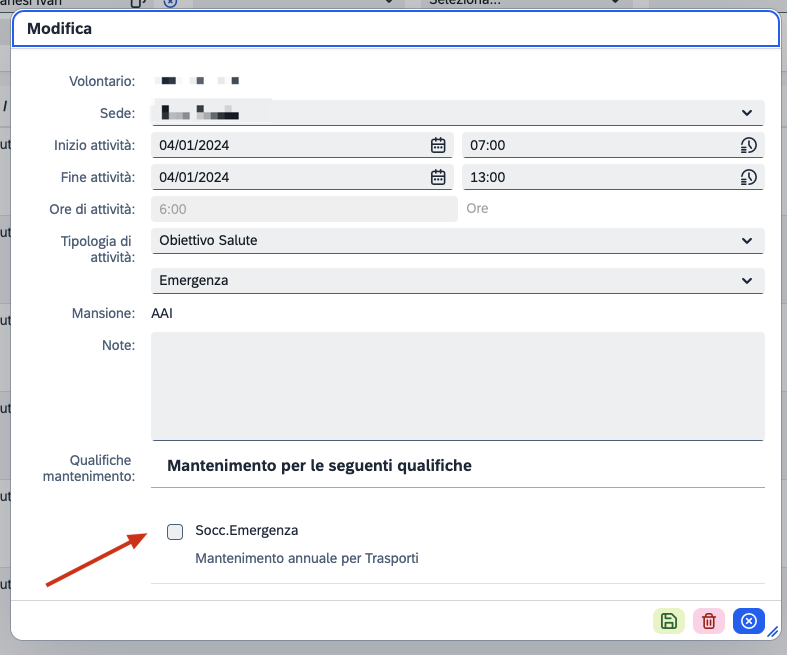Click inside the Note text area
Viewport: 787px width, 655px height.
click(x=457, y=385)
